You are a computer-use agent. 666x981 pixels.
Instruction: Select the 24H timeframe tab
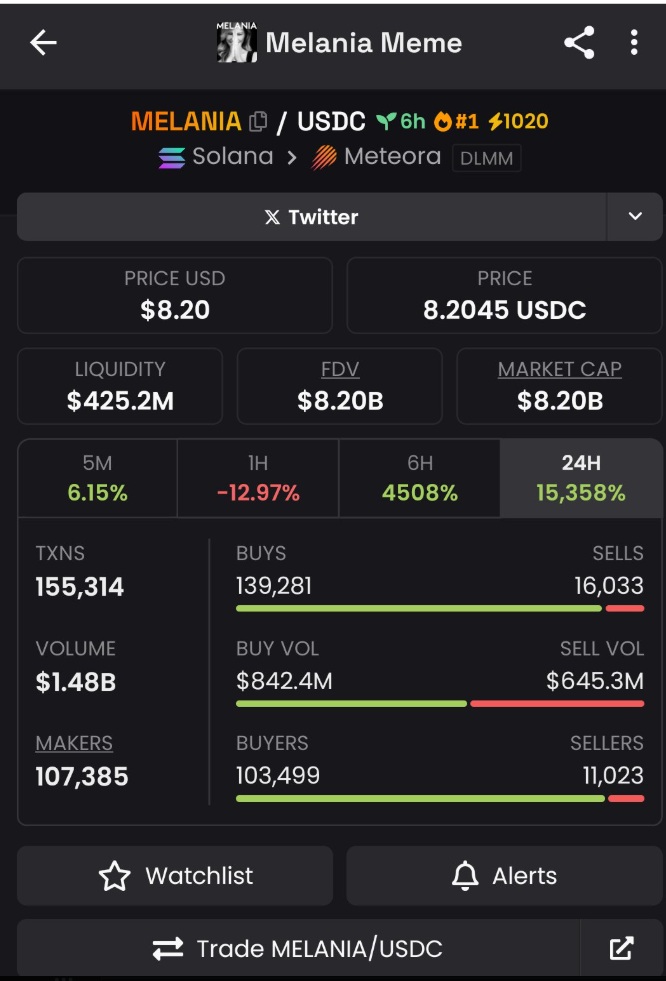coord(581,478)
